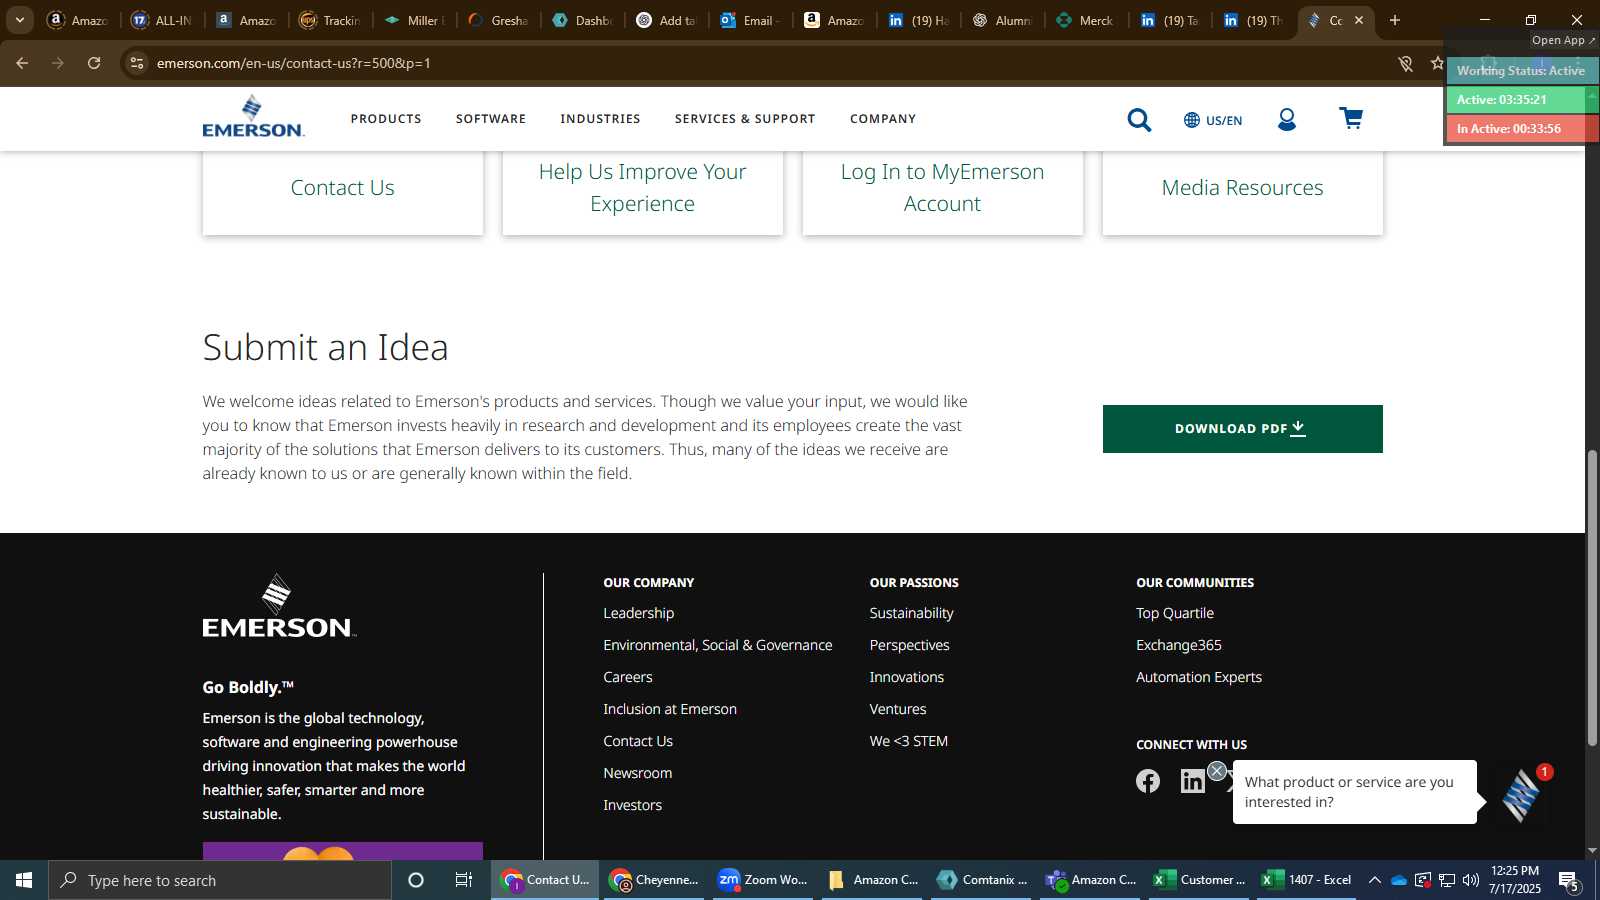Screen dimensions: 1600x900
Task: Switch to the Merck browser tab
Action: [1086, 20]
